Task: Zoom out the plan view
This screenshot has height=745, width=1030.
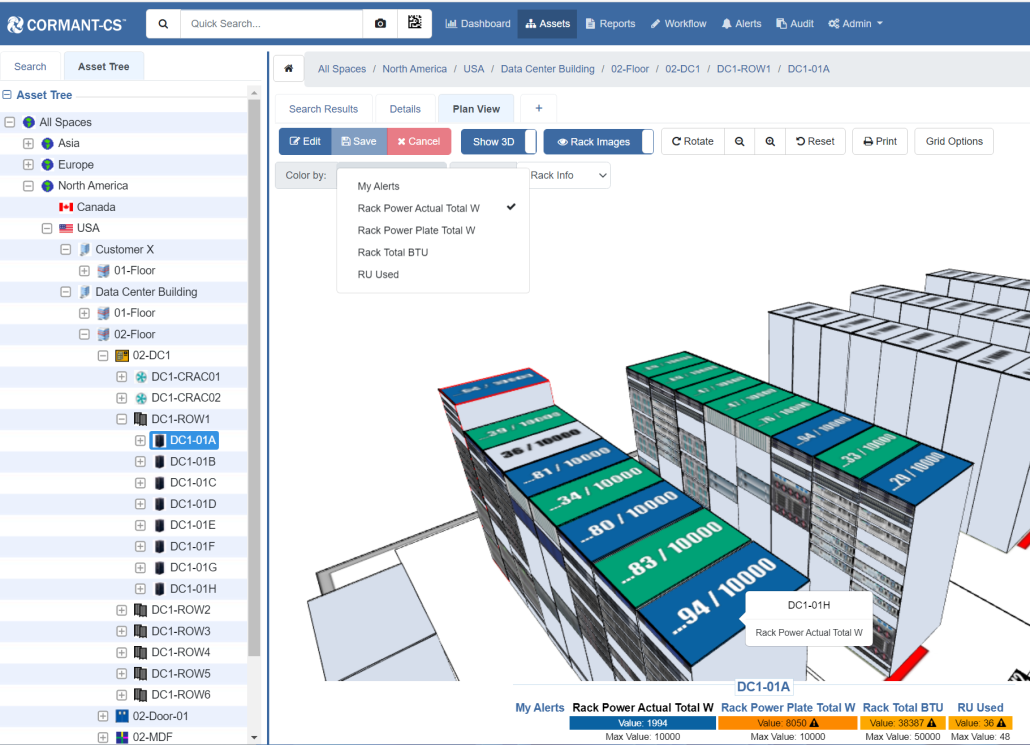Action: [739, 142]
